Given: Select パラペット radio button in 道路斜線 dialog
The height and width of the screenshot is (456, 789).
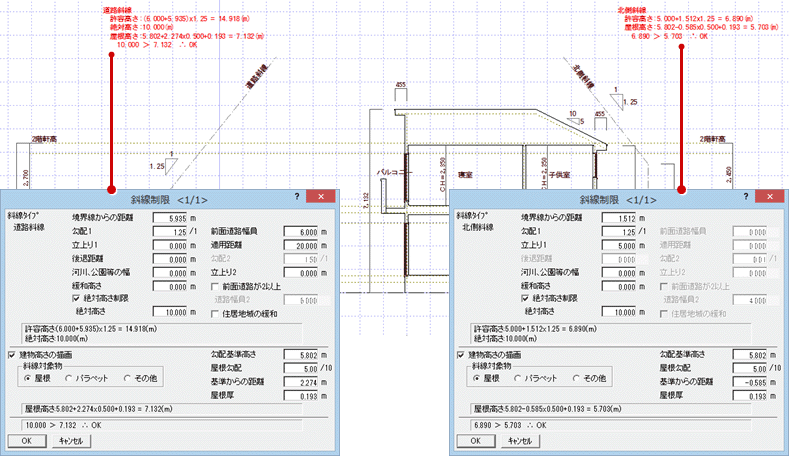Looking at the screenshot, I should coord(69,378).
